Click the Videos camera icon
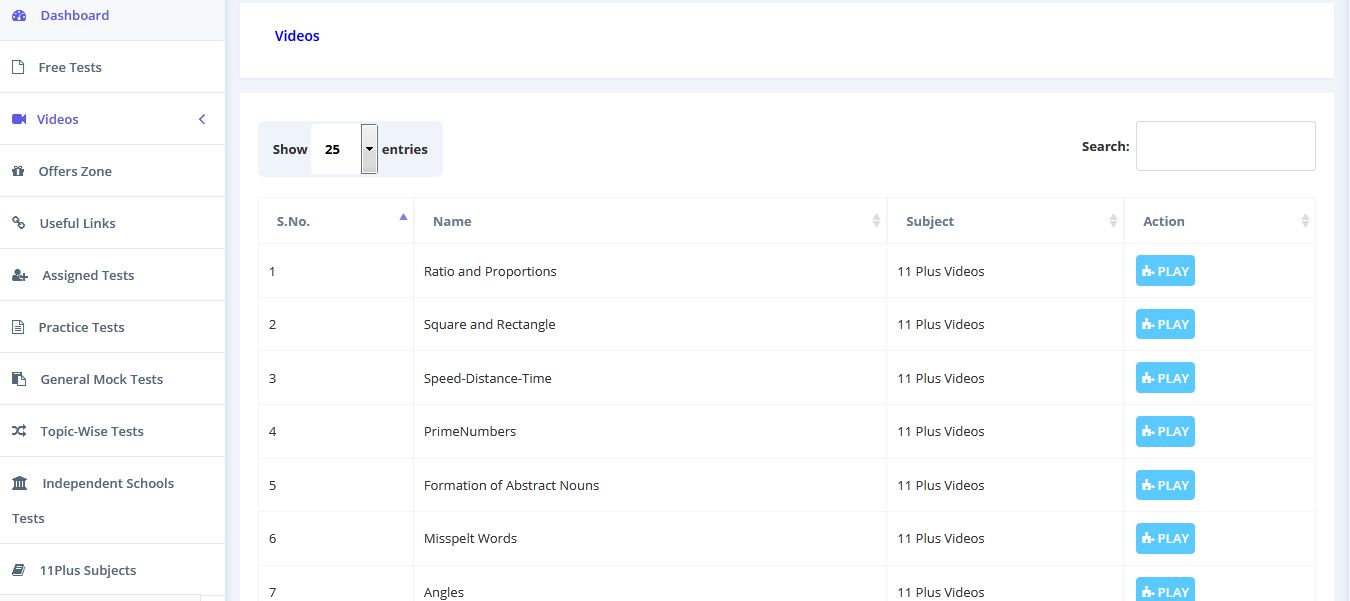This screenshot has width=1350, height=601. coord(18,119)
